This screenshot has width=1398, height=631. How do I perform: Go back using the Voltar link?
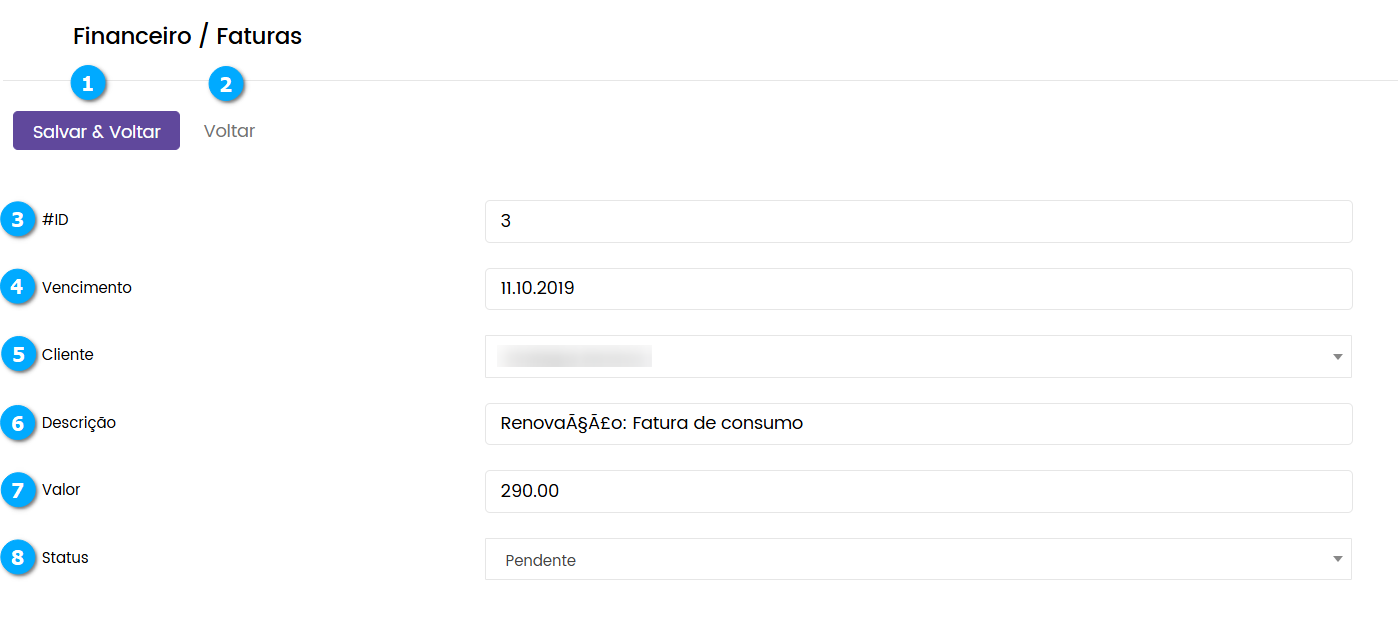[x=229, y=131]
